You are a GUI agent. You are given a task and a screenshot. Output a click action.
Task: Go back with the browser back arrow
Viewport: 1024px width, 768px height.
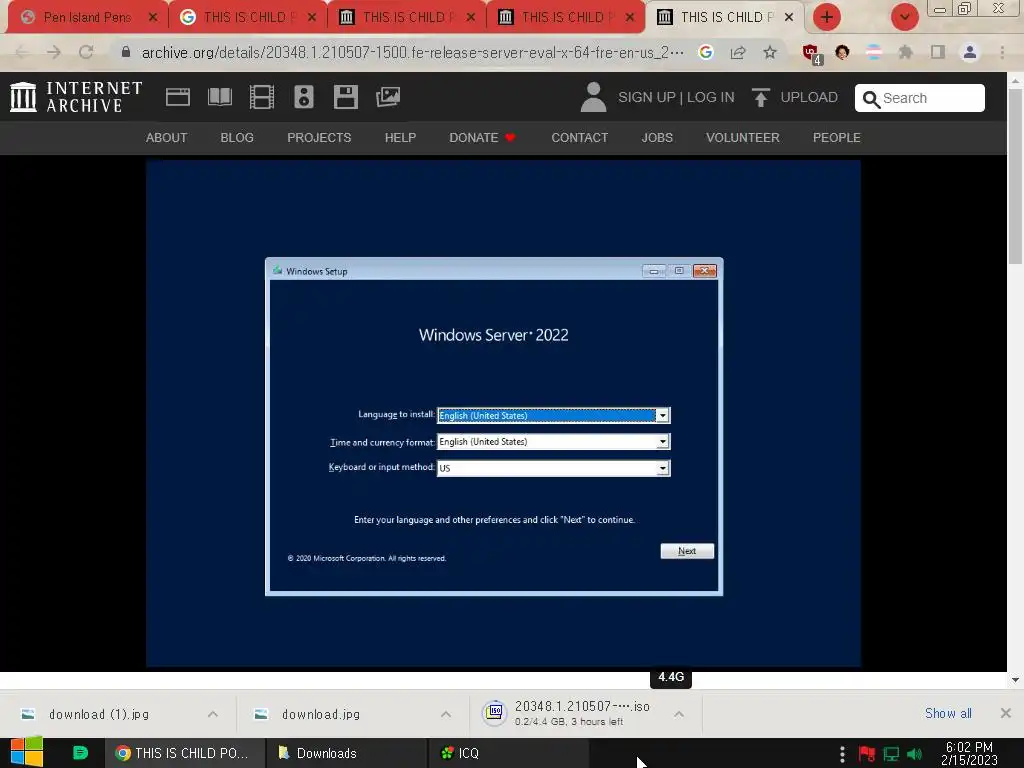(22, 52)
